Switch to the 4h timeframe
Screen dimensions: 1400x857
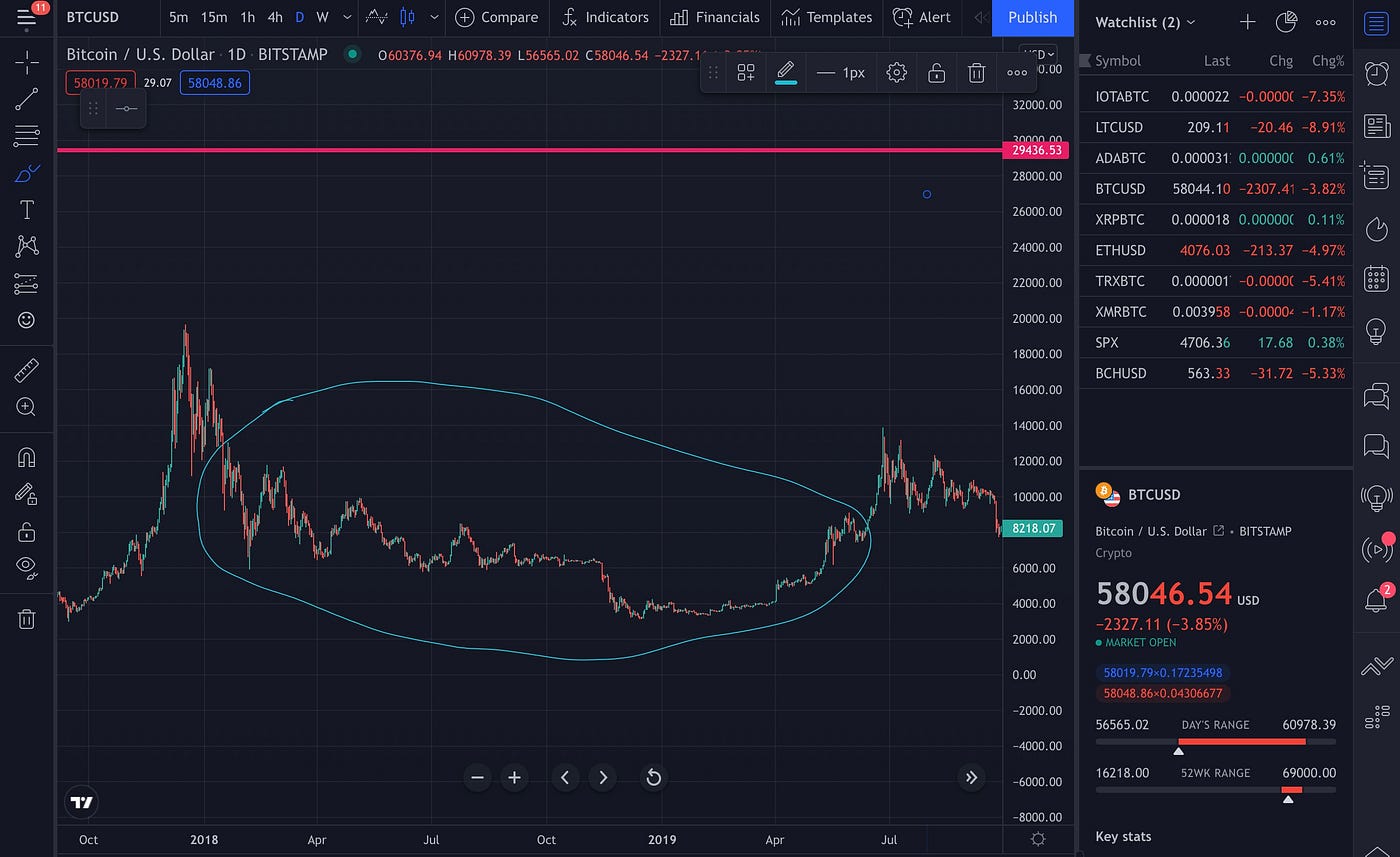point(275,17)
